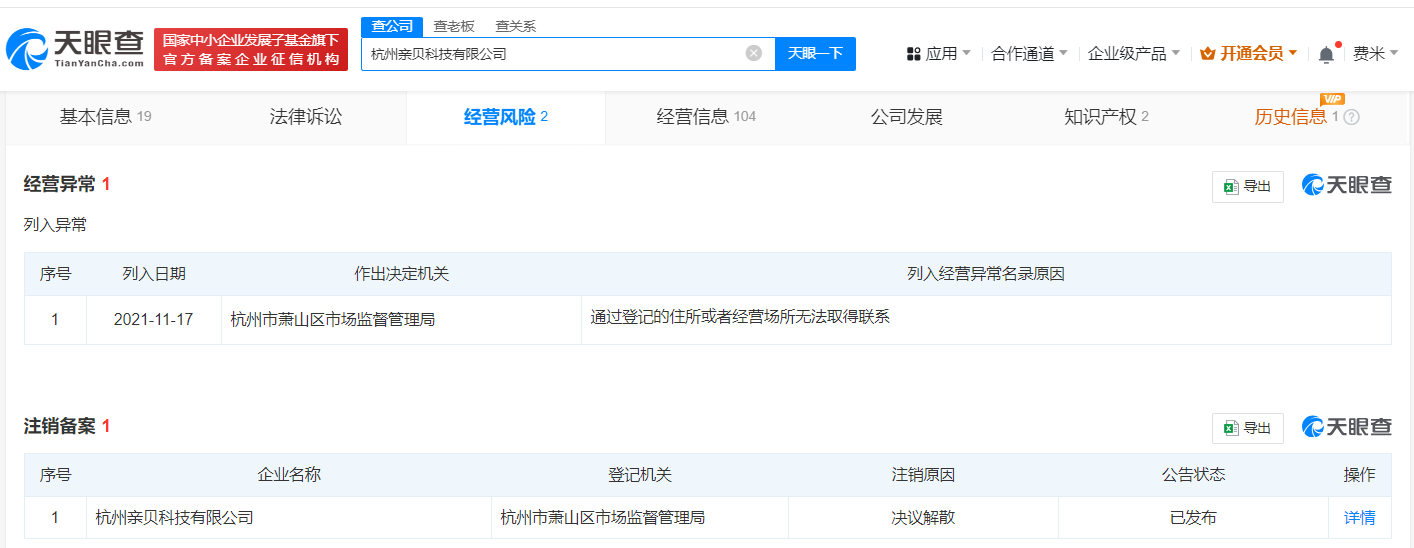Clear the search box text

point(754,53)
